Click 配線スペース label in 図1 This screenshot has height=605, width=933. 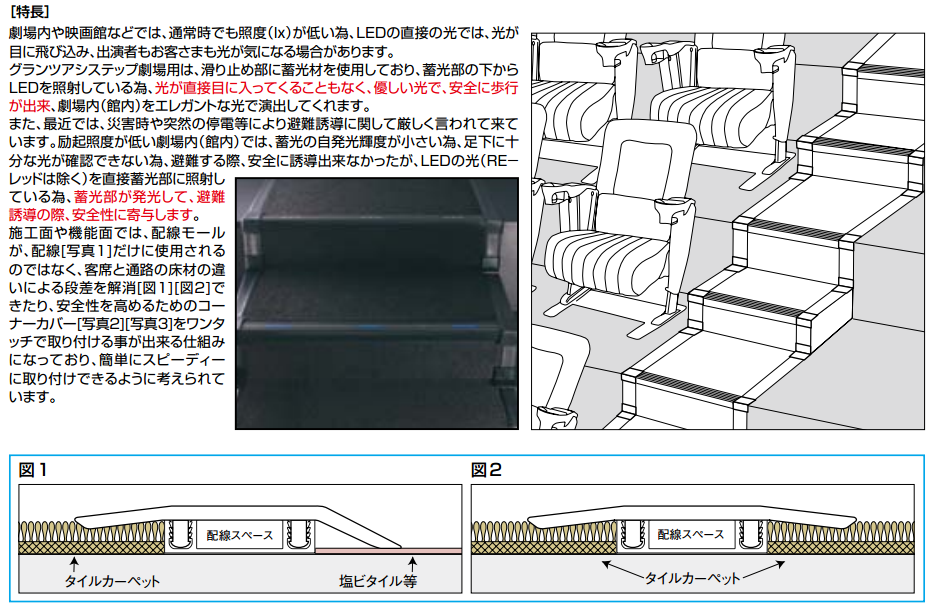coord(239,535)
